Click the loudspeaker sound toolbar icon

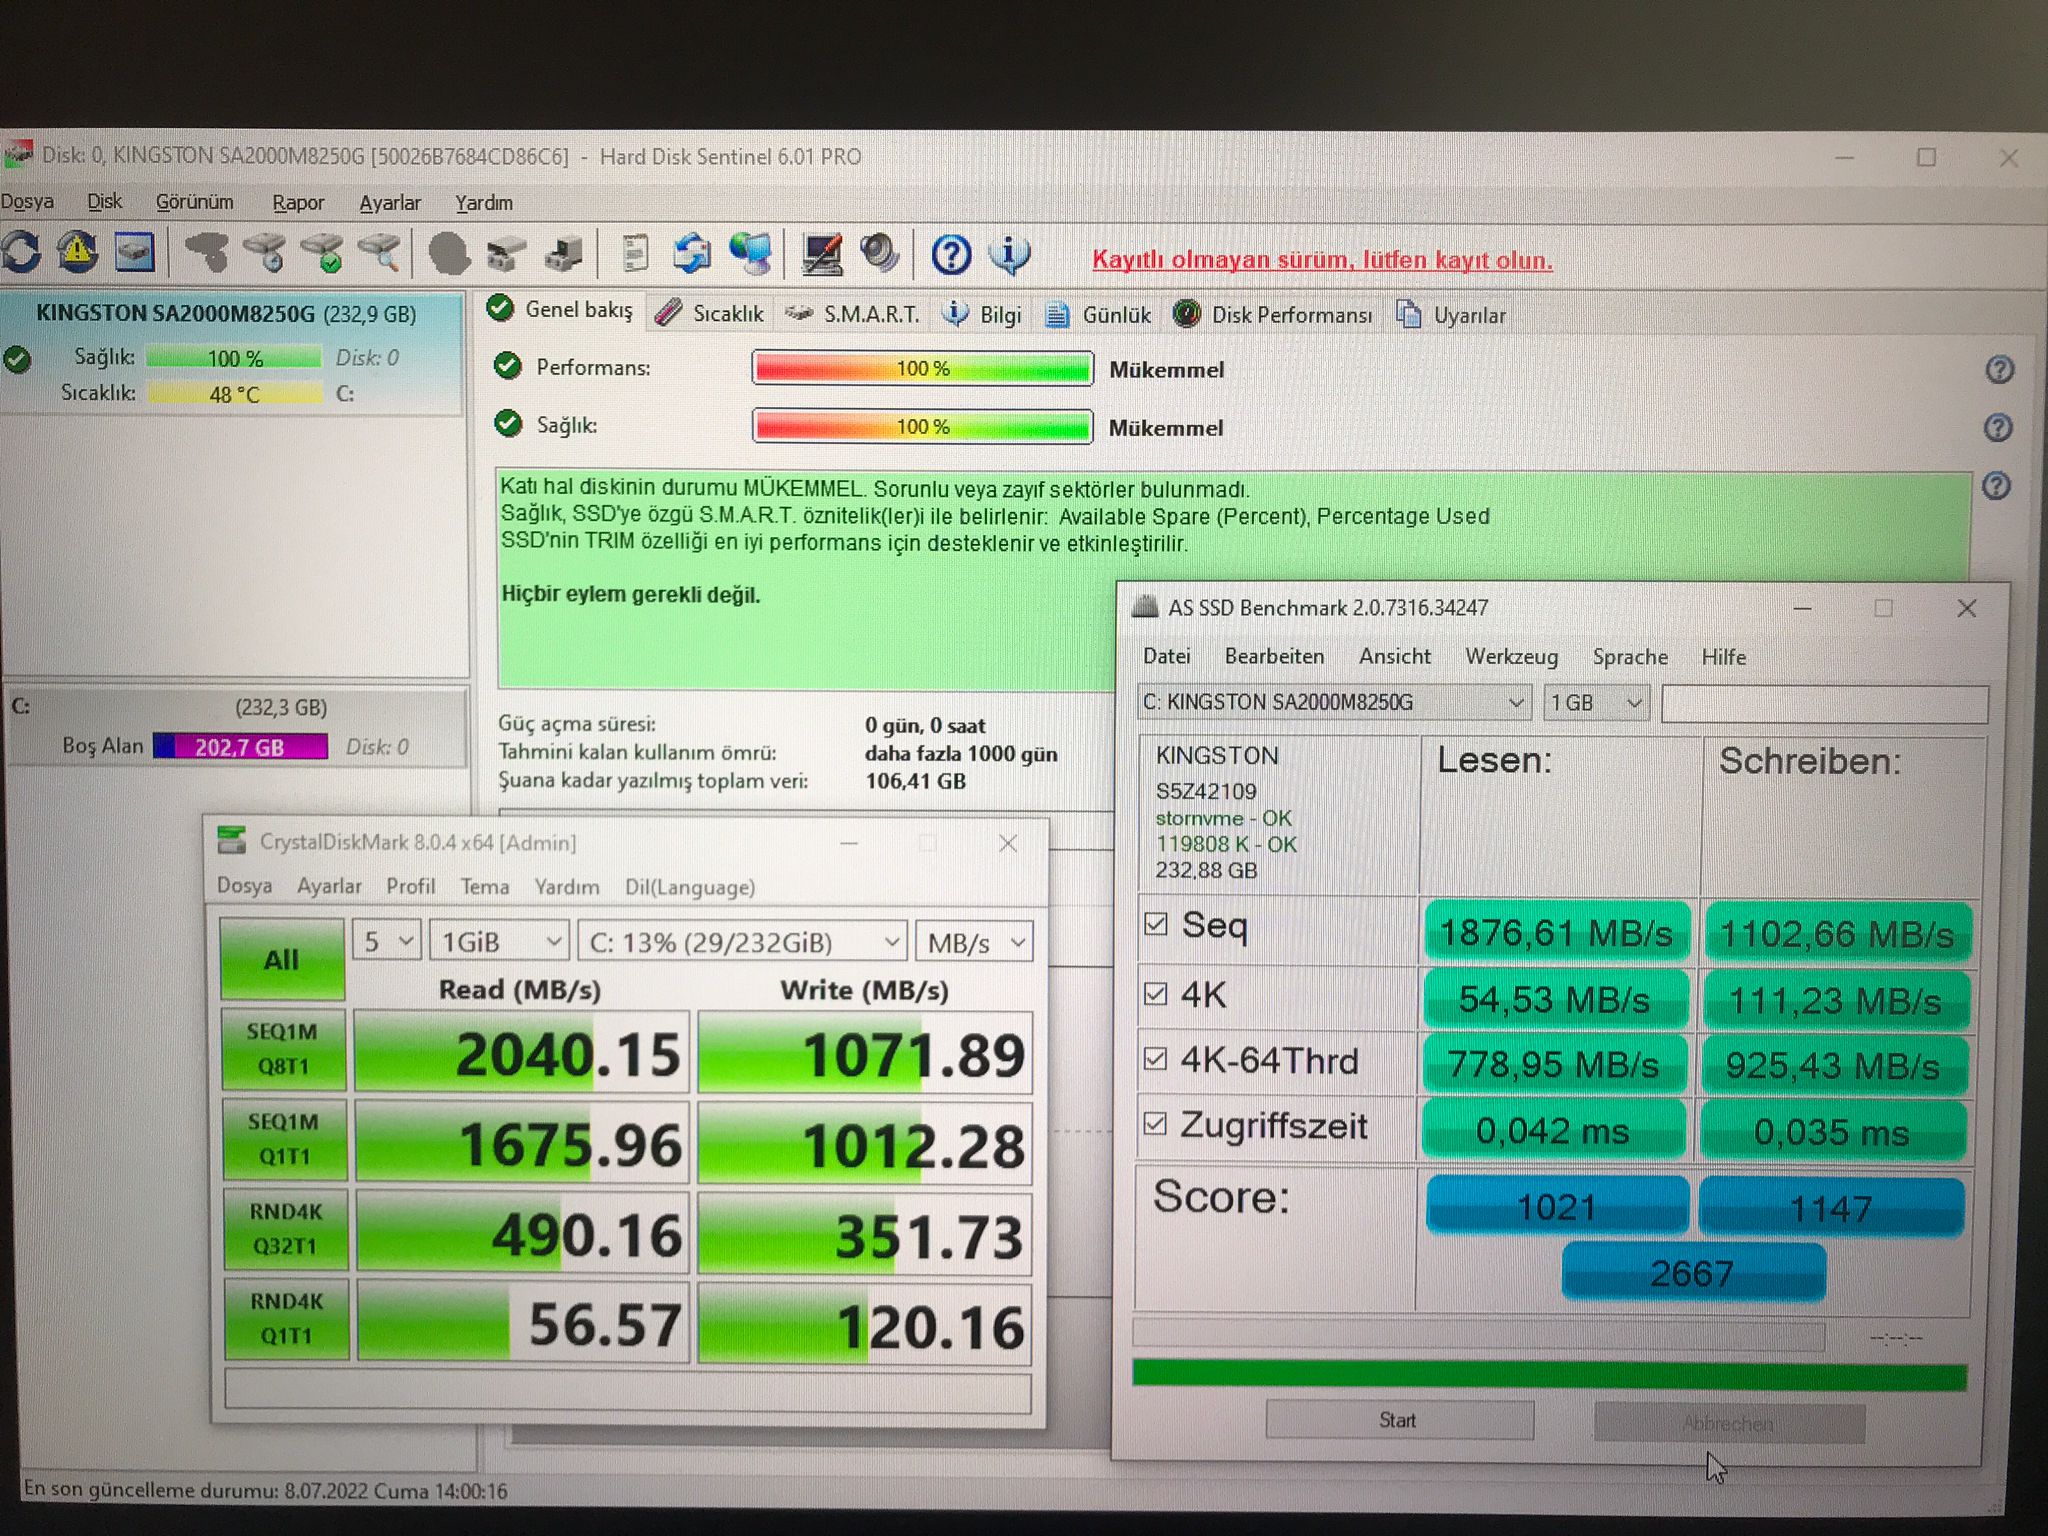[x=880, y=254]
